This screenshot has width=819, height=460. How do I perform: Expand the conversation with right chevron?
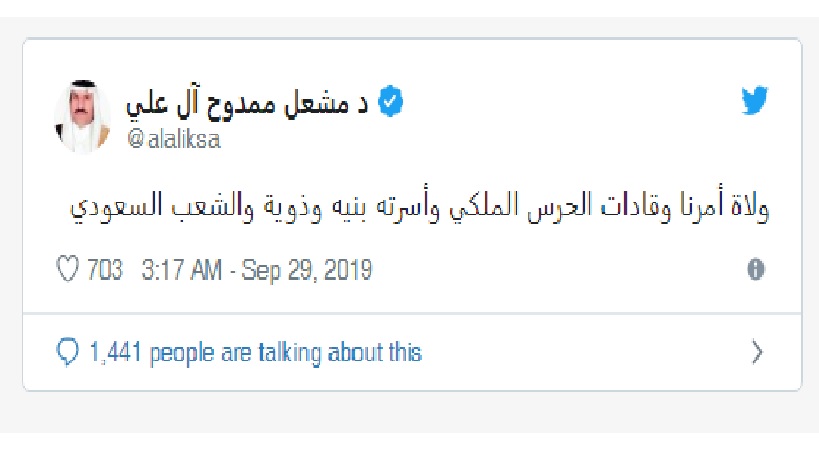[757, 352]
